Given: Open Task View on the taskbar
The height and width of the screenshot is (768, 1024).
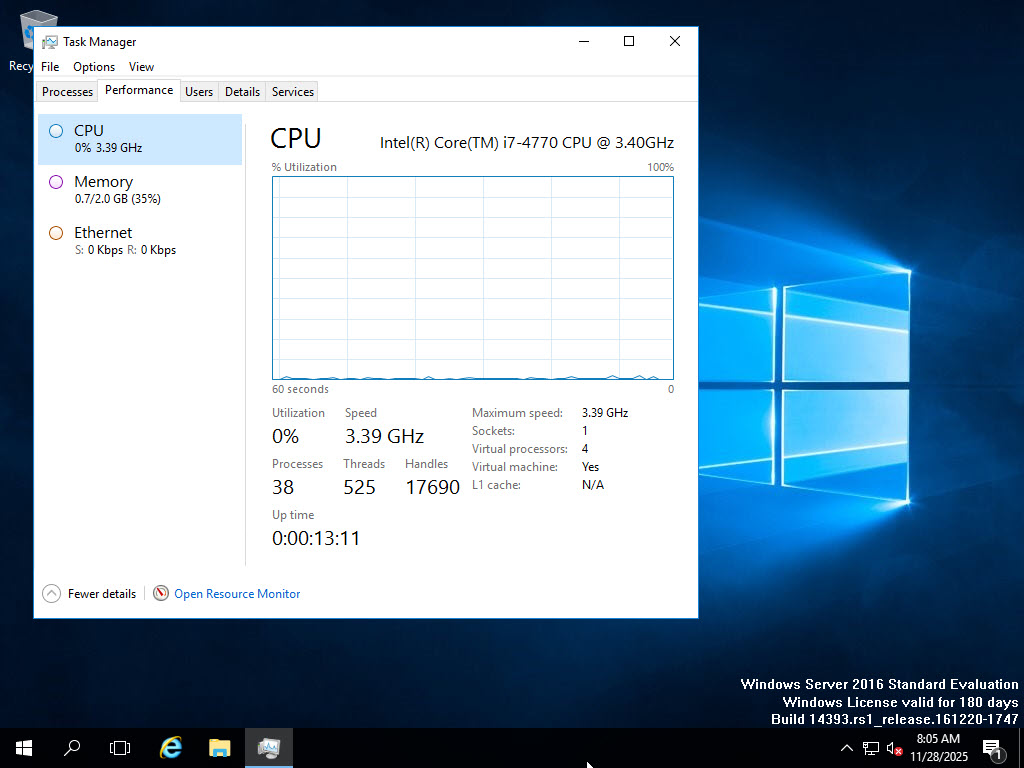Looking at the screenshot, I should coord(120,747).
